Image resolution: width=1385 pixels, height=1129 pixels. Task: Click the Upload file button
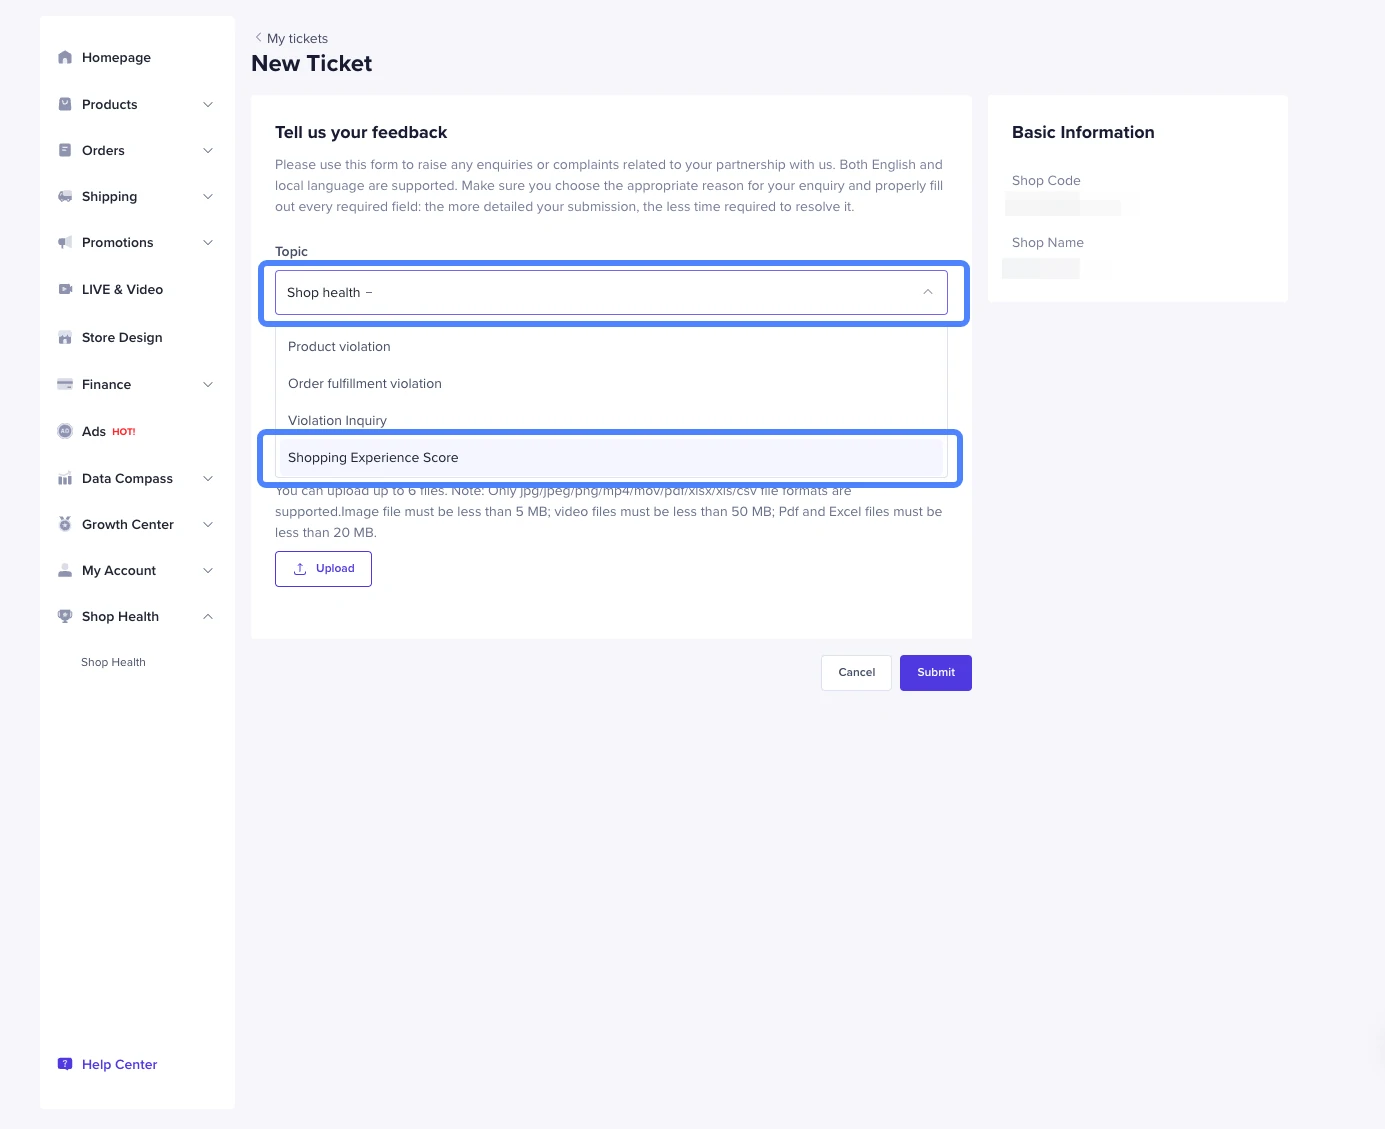click(323, 569)
